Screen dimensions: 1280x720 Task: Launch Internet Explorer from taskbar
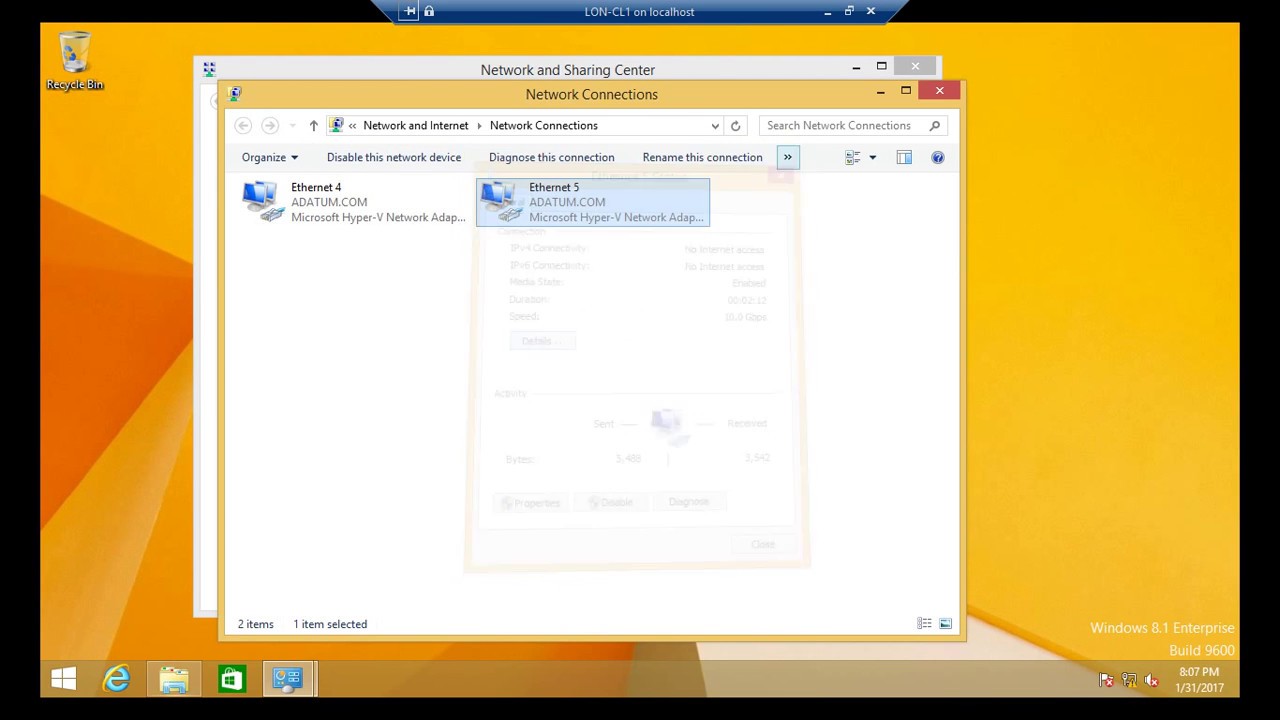point(118,680)
